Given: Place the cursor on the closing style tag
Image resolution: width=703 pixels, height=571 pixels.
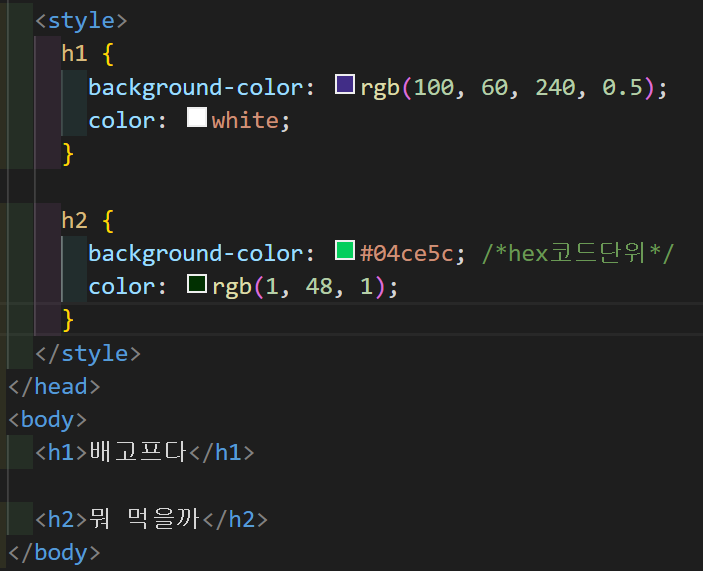Looking at the screenshot, I should (x=88, y=354).
